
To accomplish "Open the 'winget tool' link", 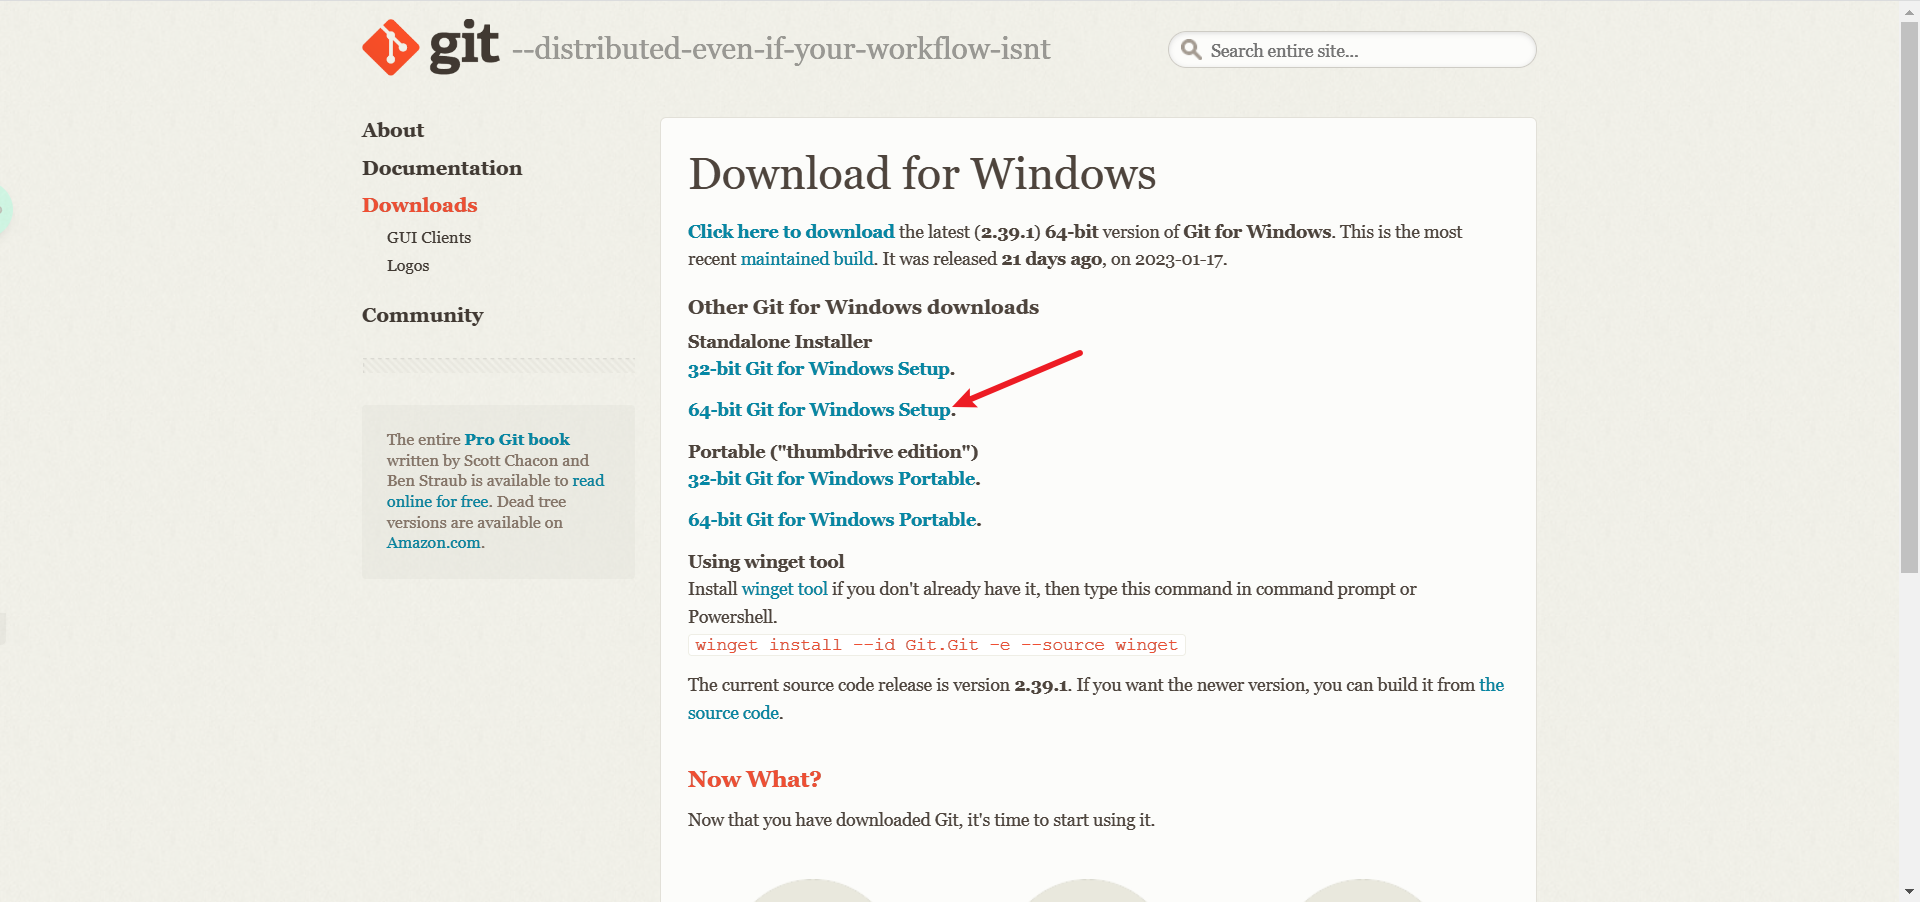I will (785, 589).
